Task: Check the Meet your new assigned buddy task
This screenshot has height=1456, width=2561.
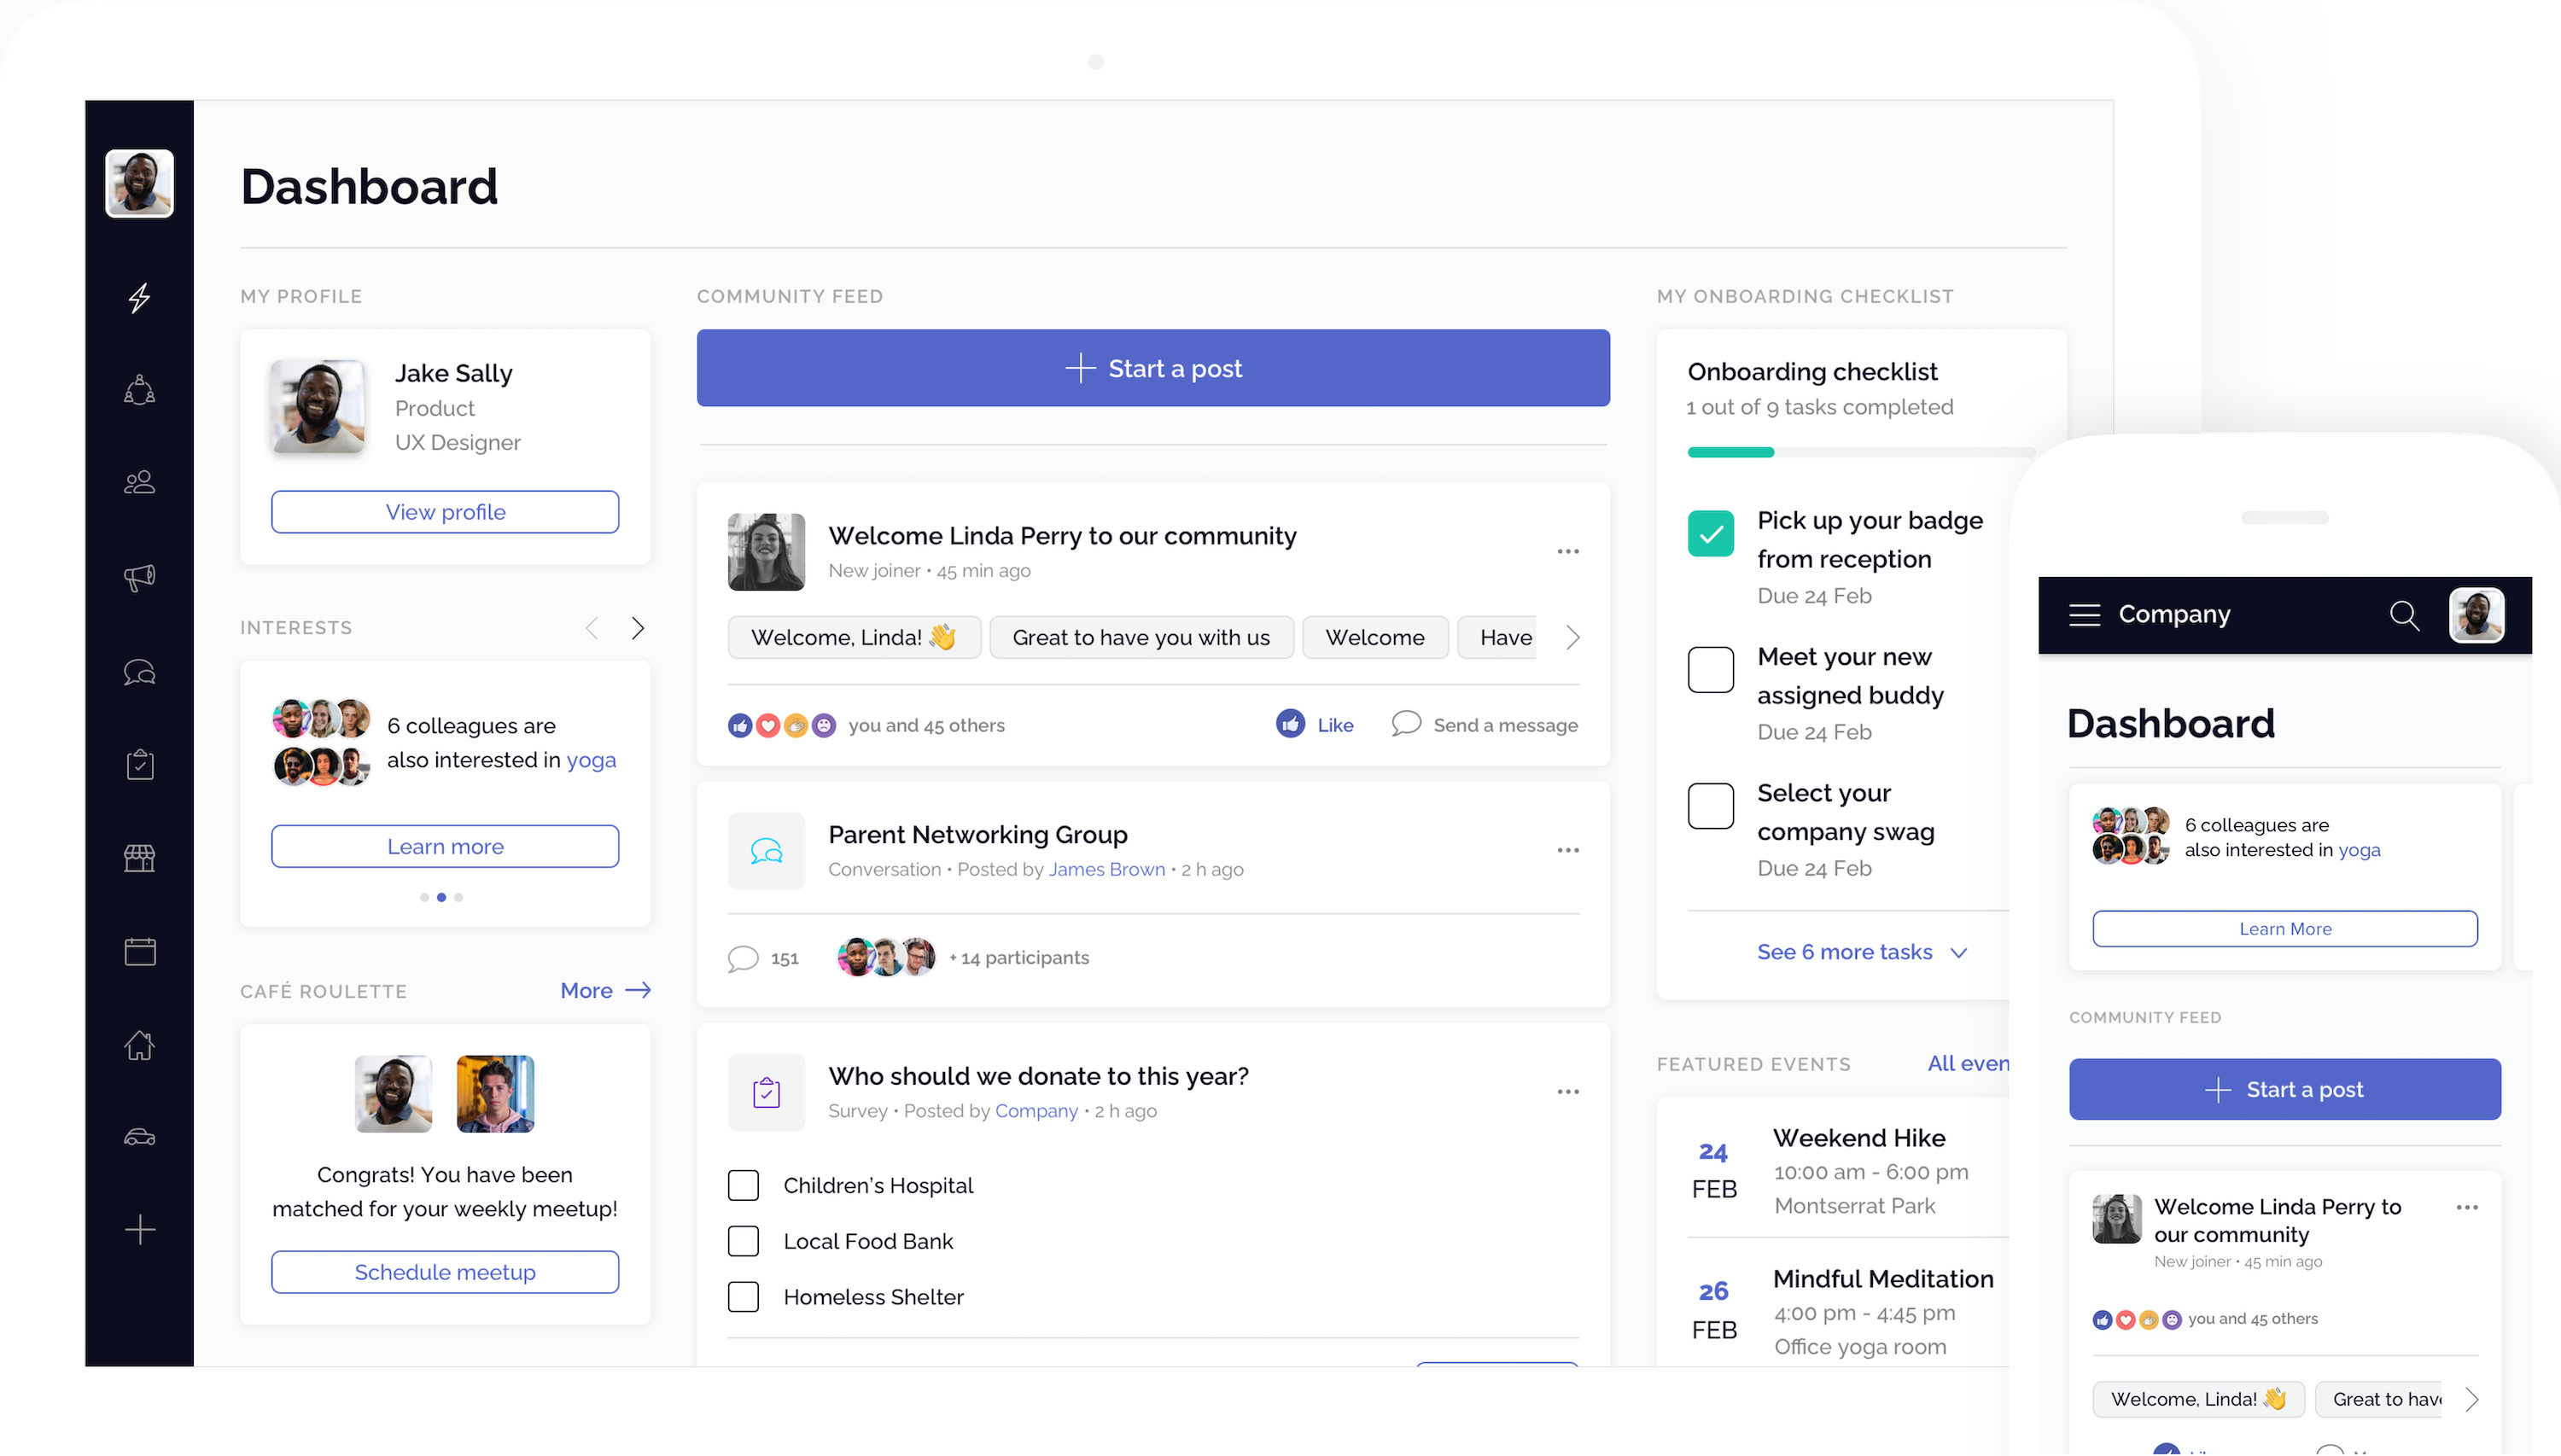Action: (x=1710, y=670)
